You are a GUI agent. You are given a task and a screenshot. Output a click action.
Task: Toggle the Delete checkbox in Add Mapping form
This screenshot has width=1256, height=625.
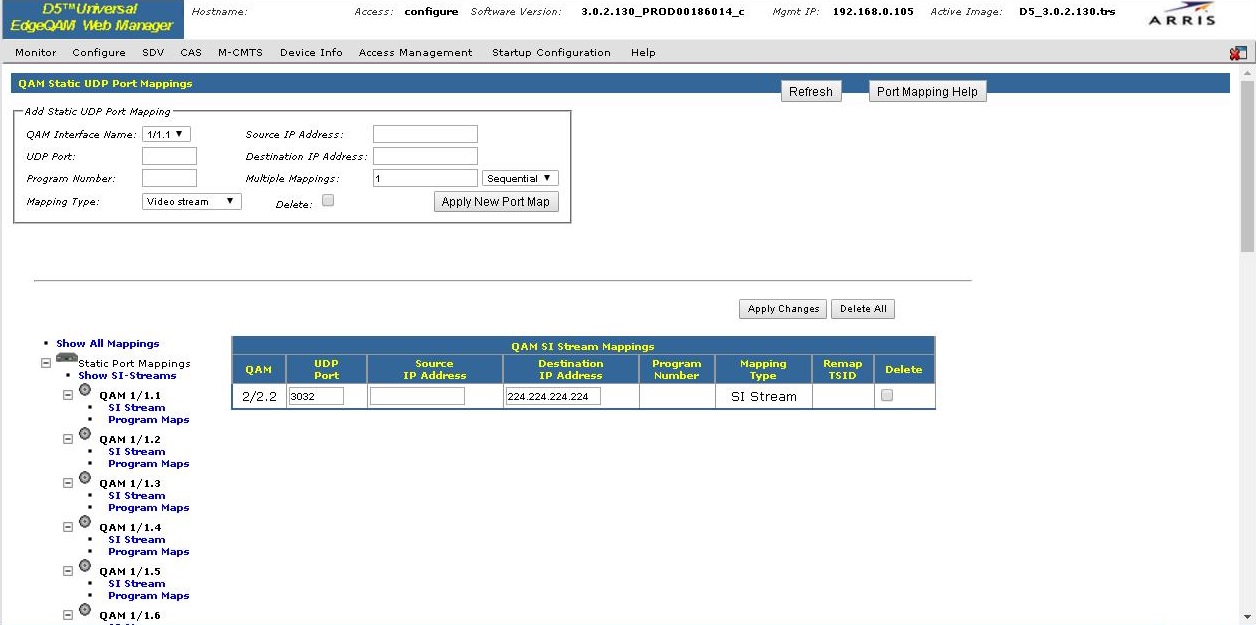(328, 201)
